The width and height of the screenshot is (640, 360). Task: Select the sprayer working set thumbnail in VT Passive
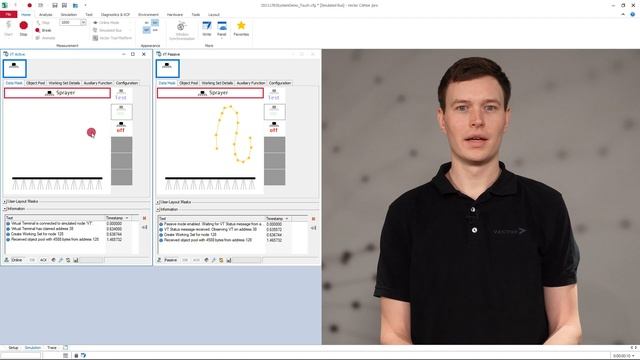point(167,68)
